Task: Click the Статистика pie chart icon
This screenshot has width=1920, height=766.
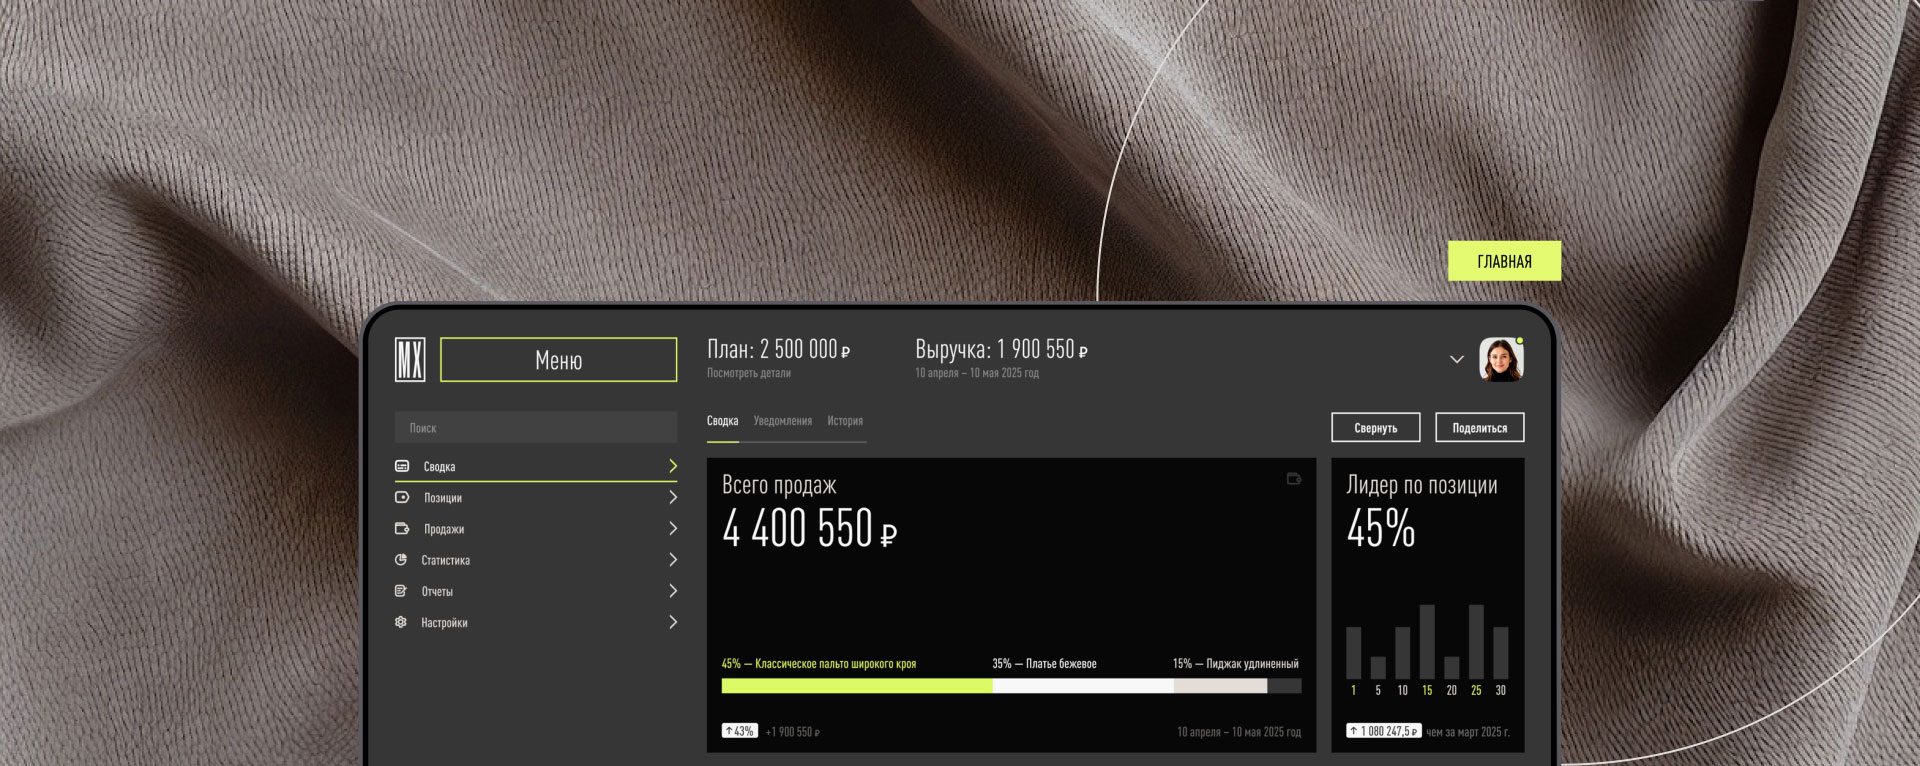Action: click(401, 560)
